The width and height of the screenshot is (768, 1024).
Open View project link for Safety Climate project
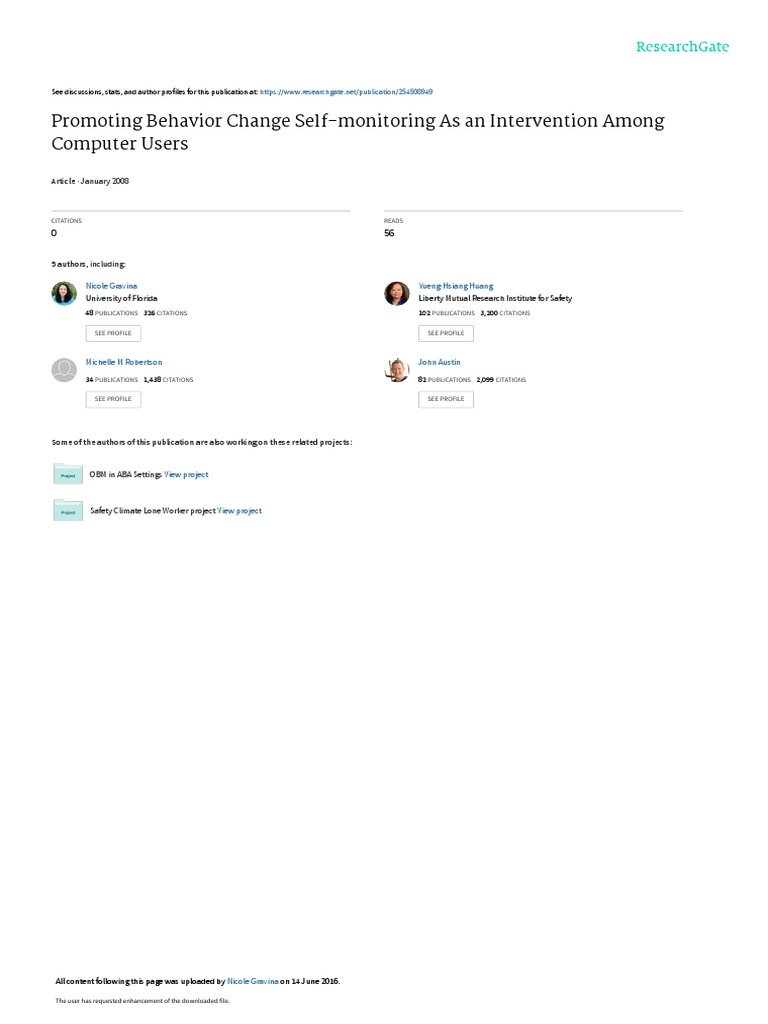coord(240,511)
